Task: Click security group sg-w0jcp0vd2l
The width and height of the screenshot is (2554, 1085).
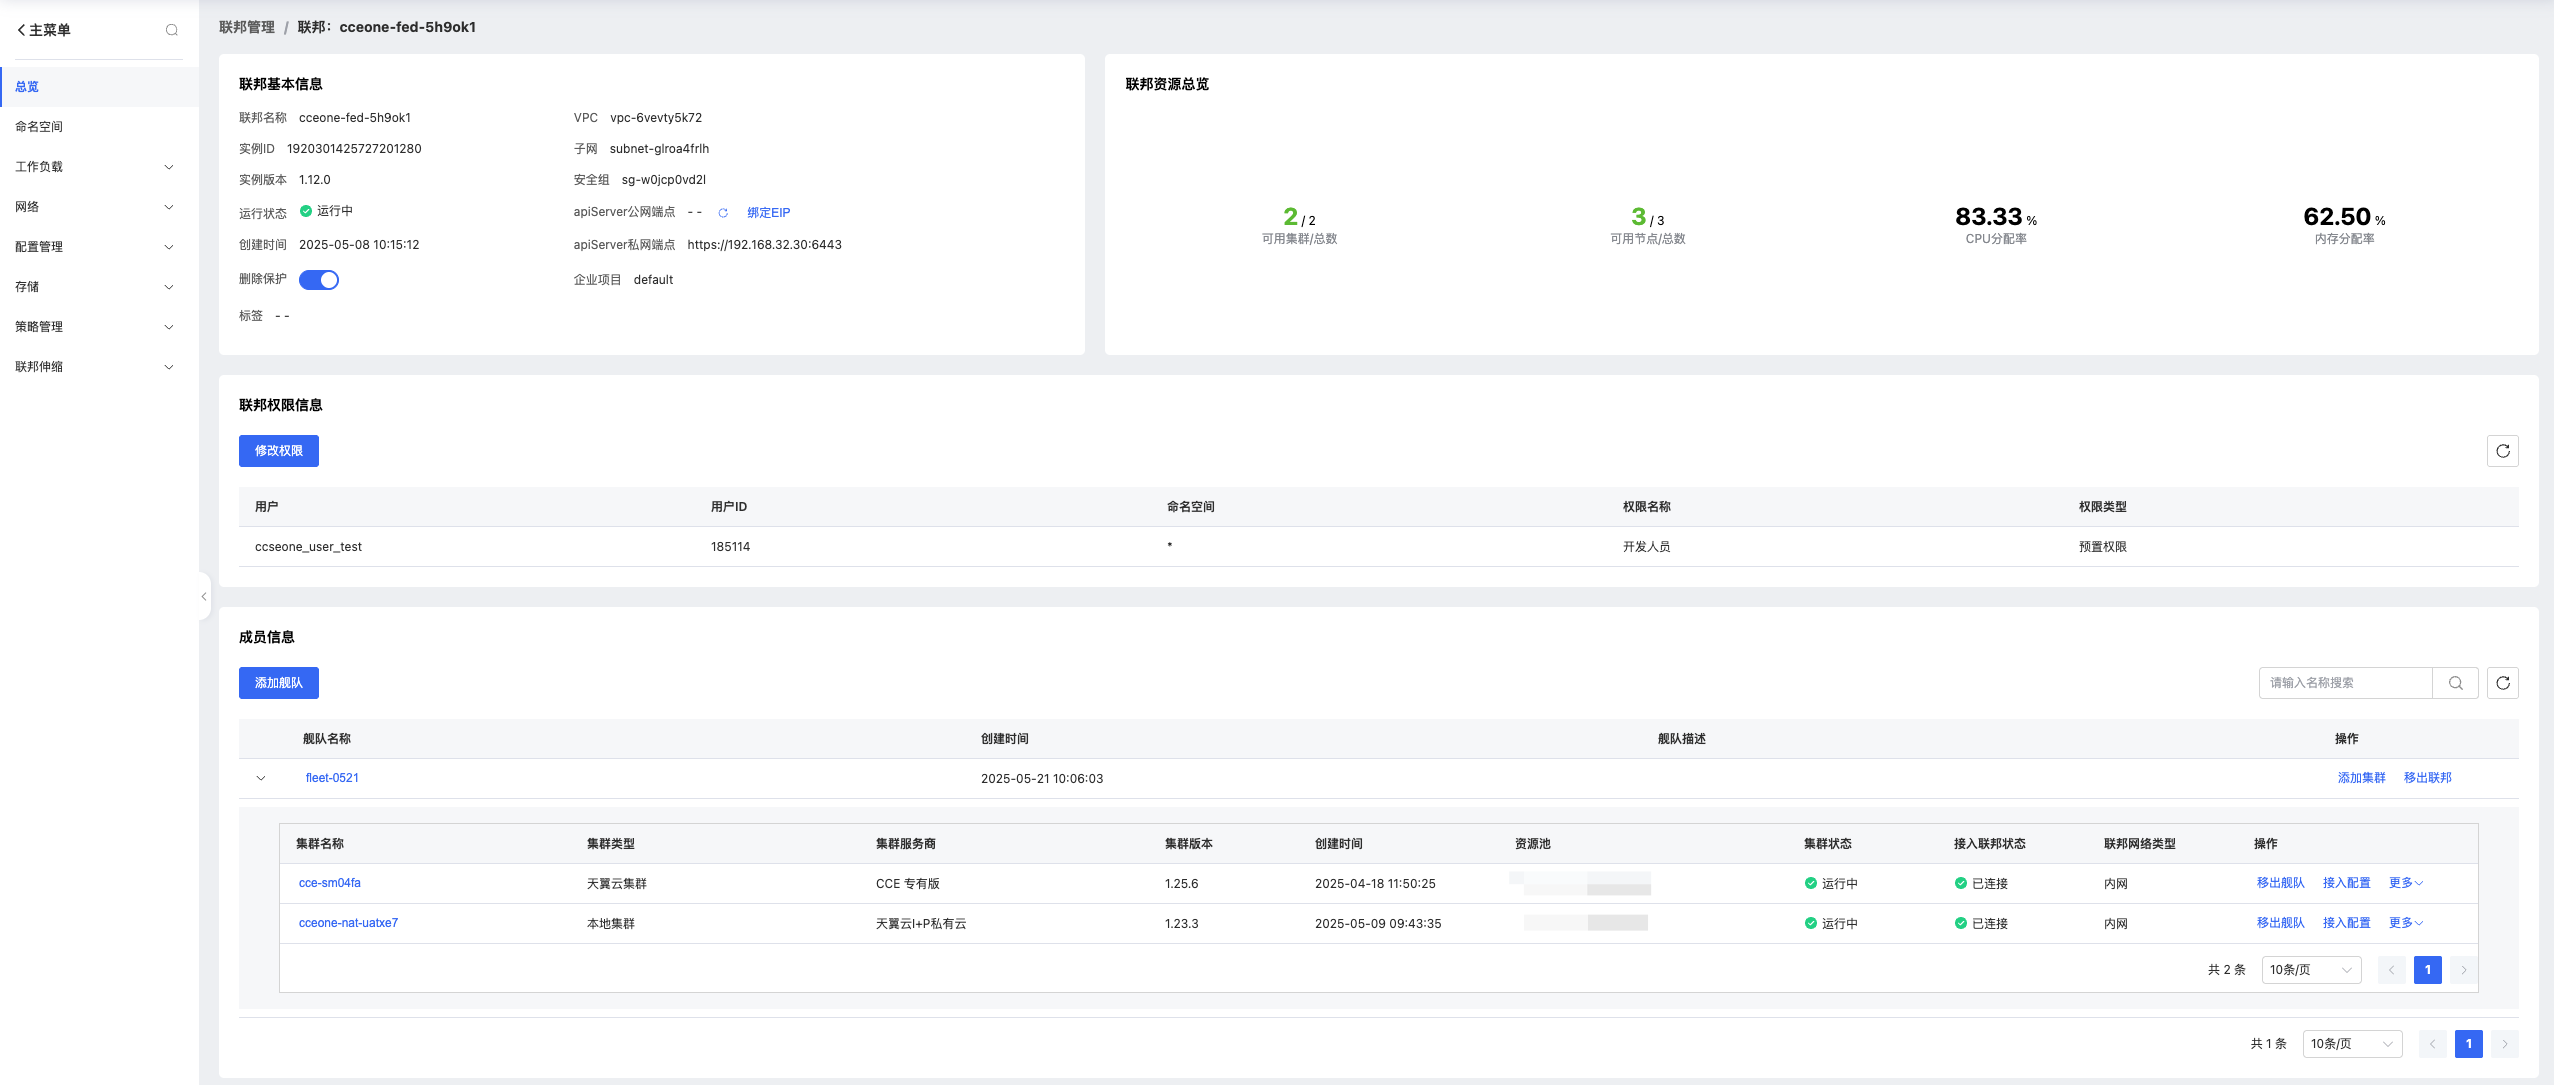Action: click(x=663, y=180)
